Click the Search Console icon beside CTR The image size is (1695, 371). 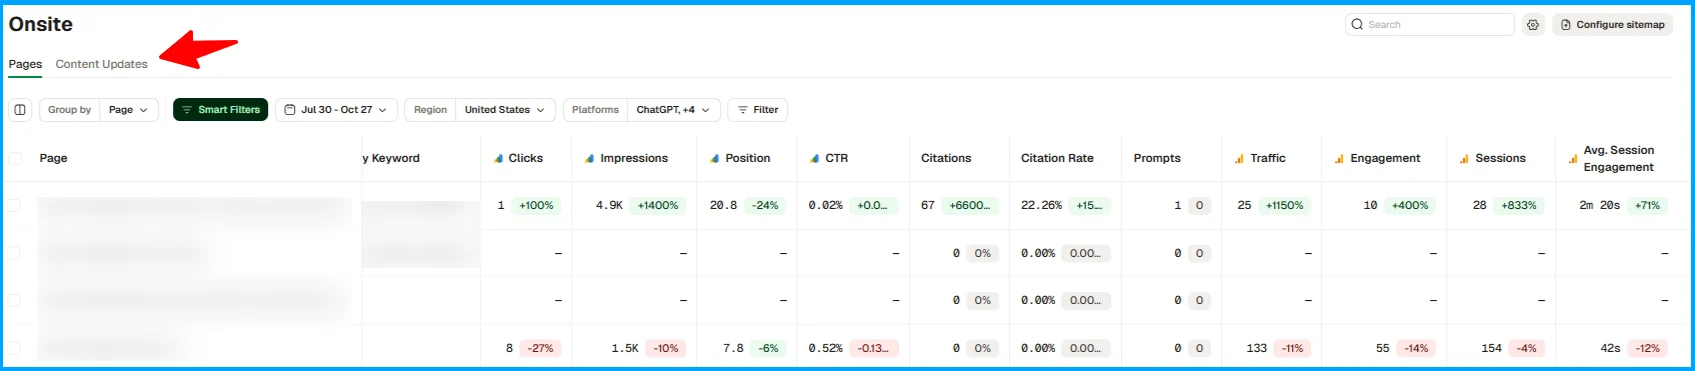tap(814, 158)
